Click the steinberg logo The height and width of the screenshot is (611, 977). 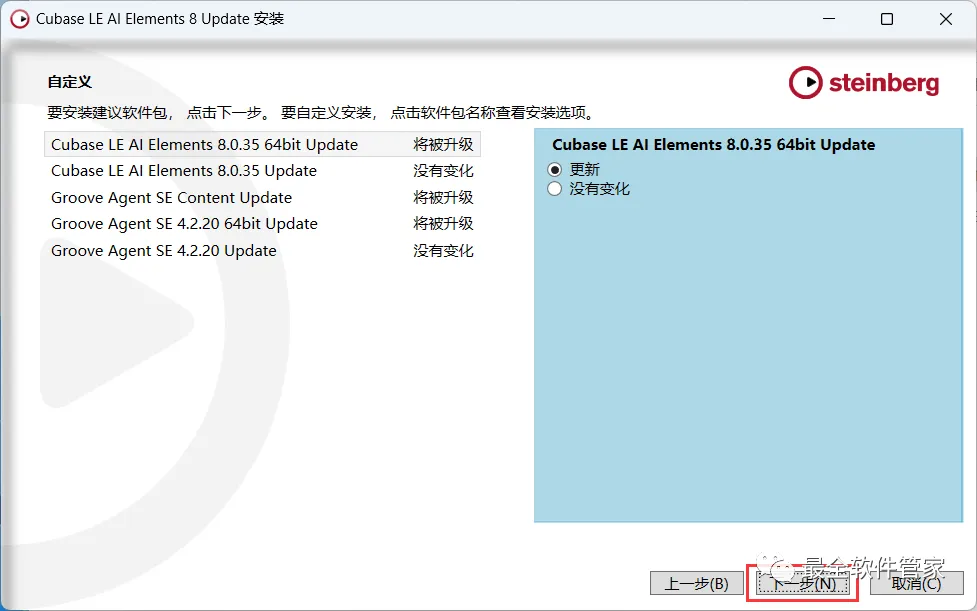(x=864, y=82)
